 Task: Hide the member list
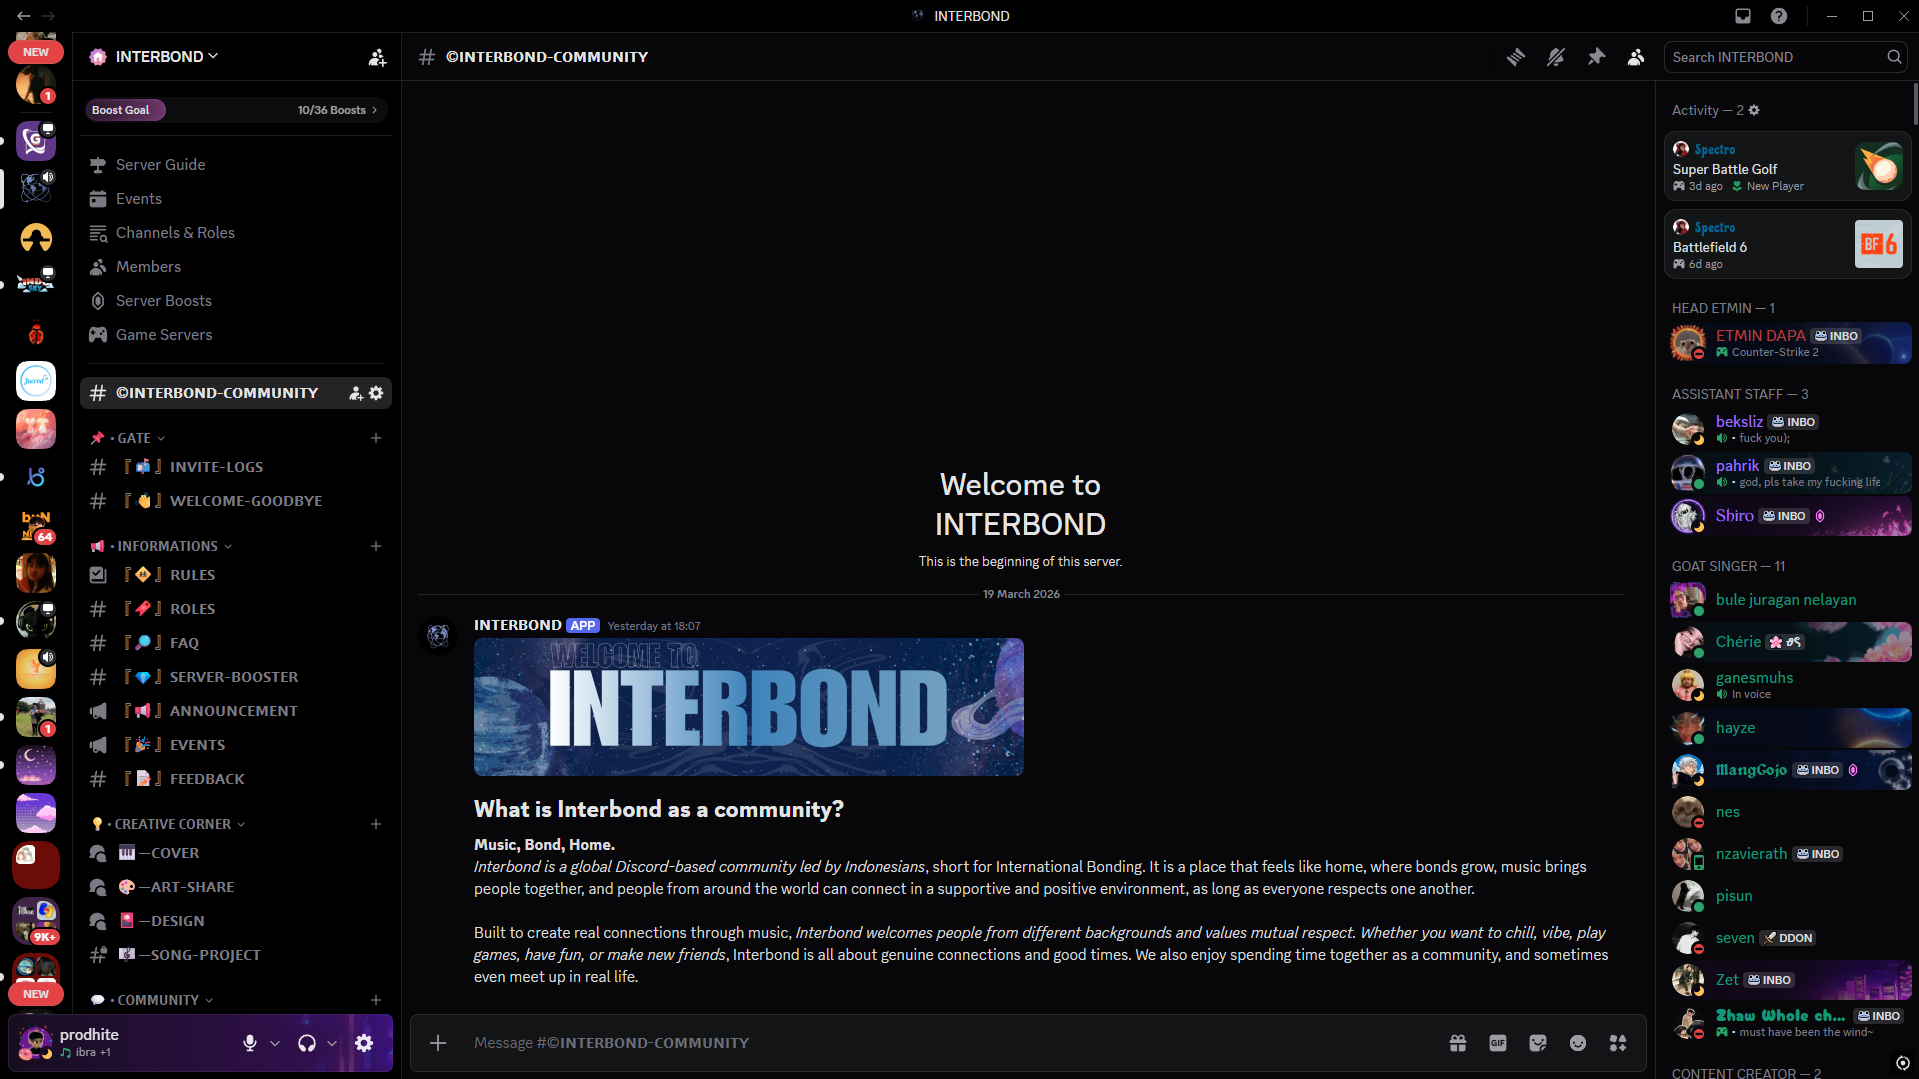(x=1636, y=57)
